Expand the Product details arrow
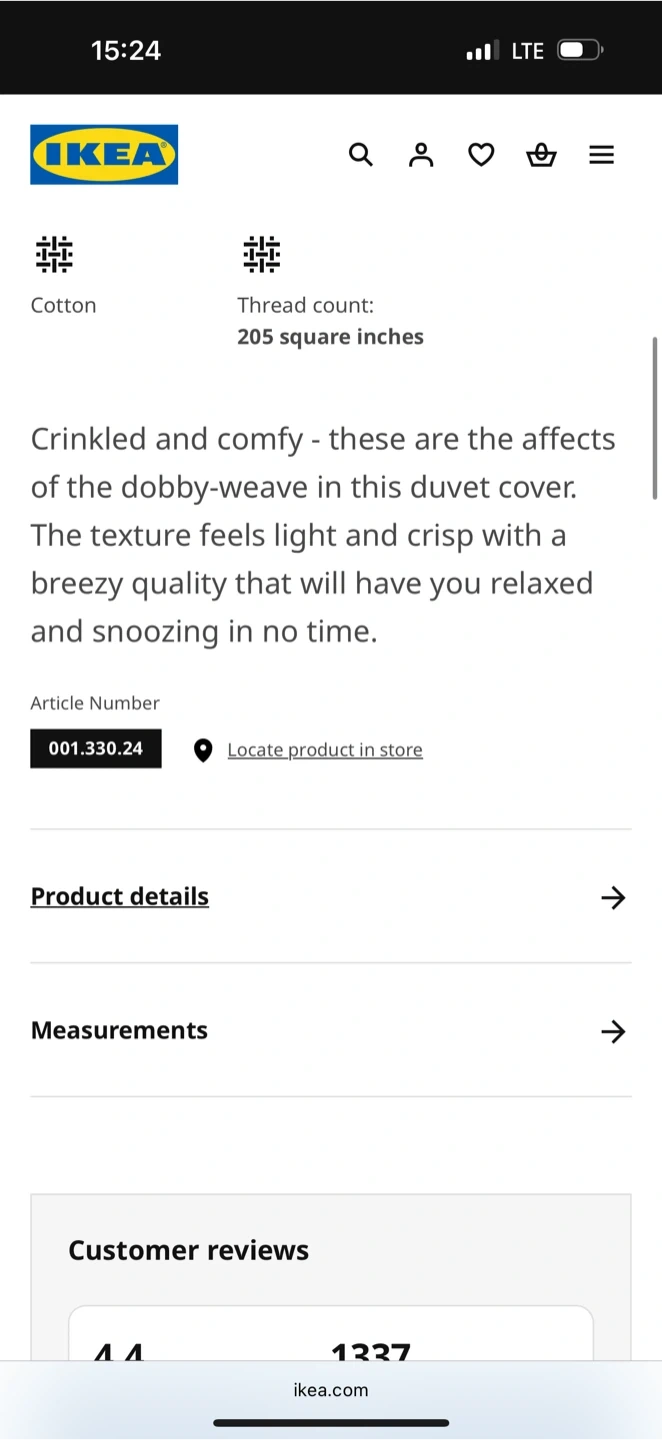Viewport: 662px width, 1440px height. click(x=613, y=897)
